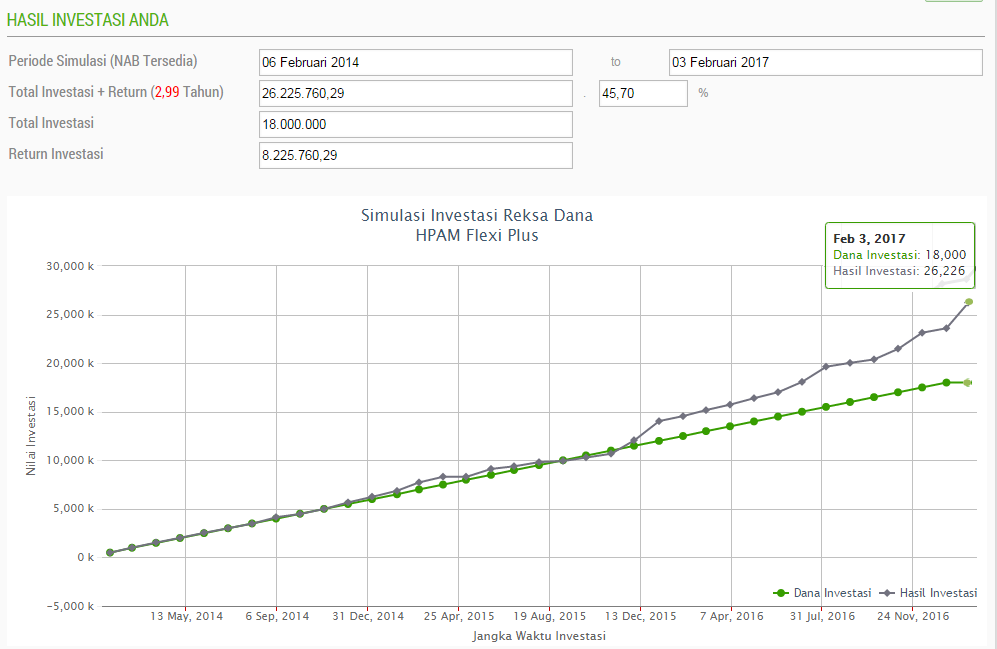The width and height of the screenshot is (997, 649).
Task: Click tooltip line Dana Investasi: 18,000
Action: coord(900,255)
